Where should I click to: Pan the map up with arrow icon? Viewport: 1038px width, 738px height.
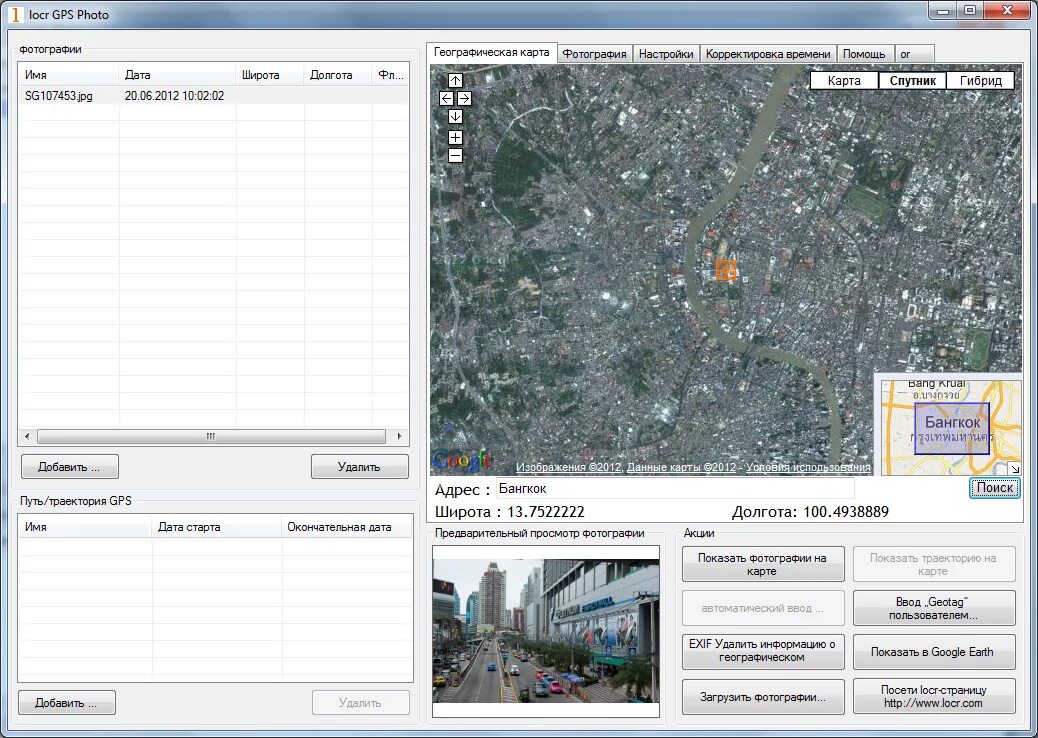[455, 81]
